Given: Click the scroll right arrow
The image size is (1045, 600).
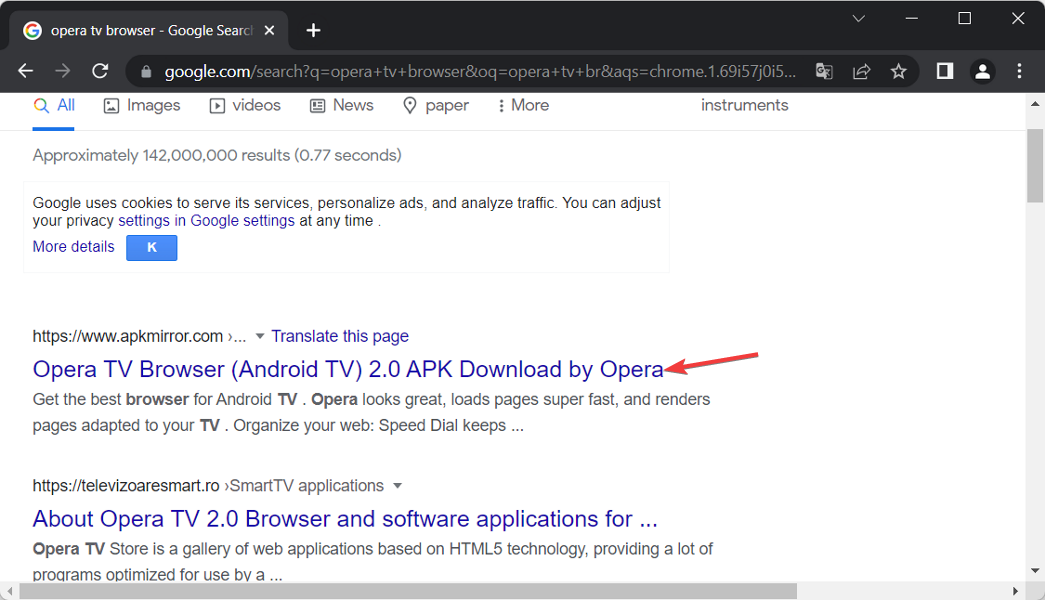Looking at the screenshot, I should (x=1016, y=591).
